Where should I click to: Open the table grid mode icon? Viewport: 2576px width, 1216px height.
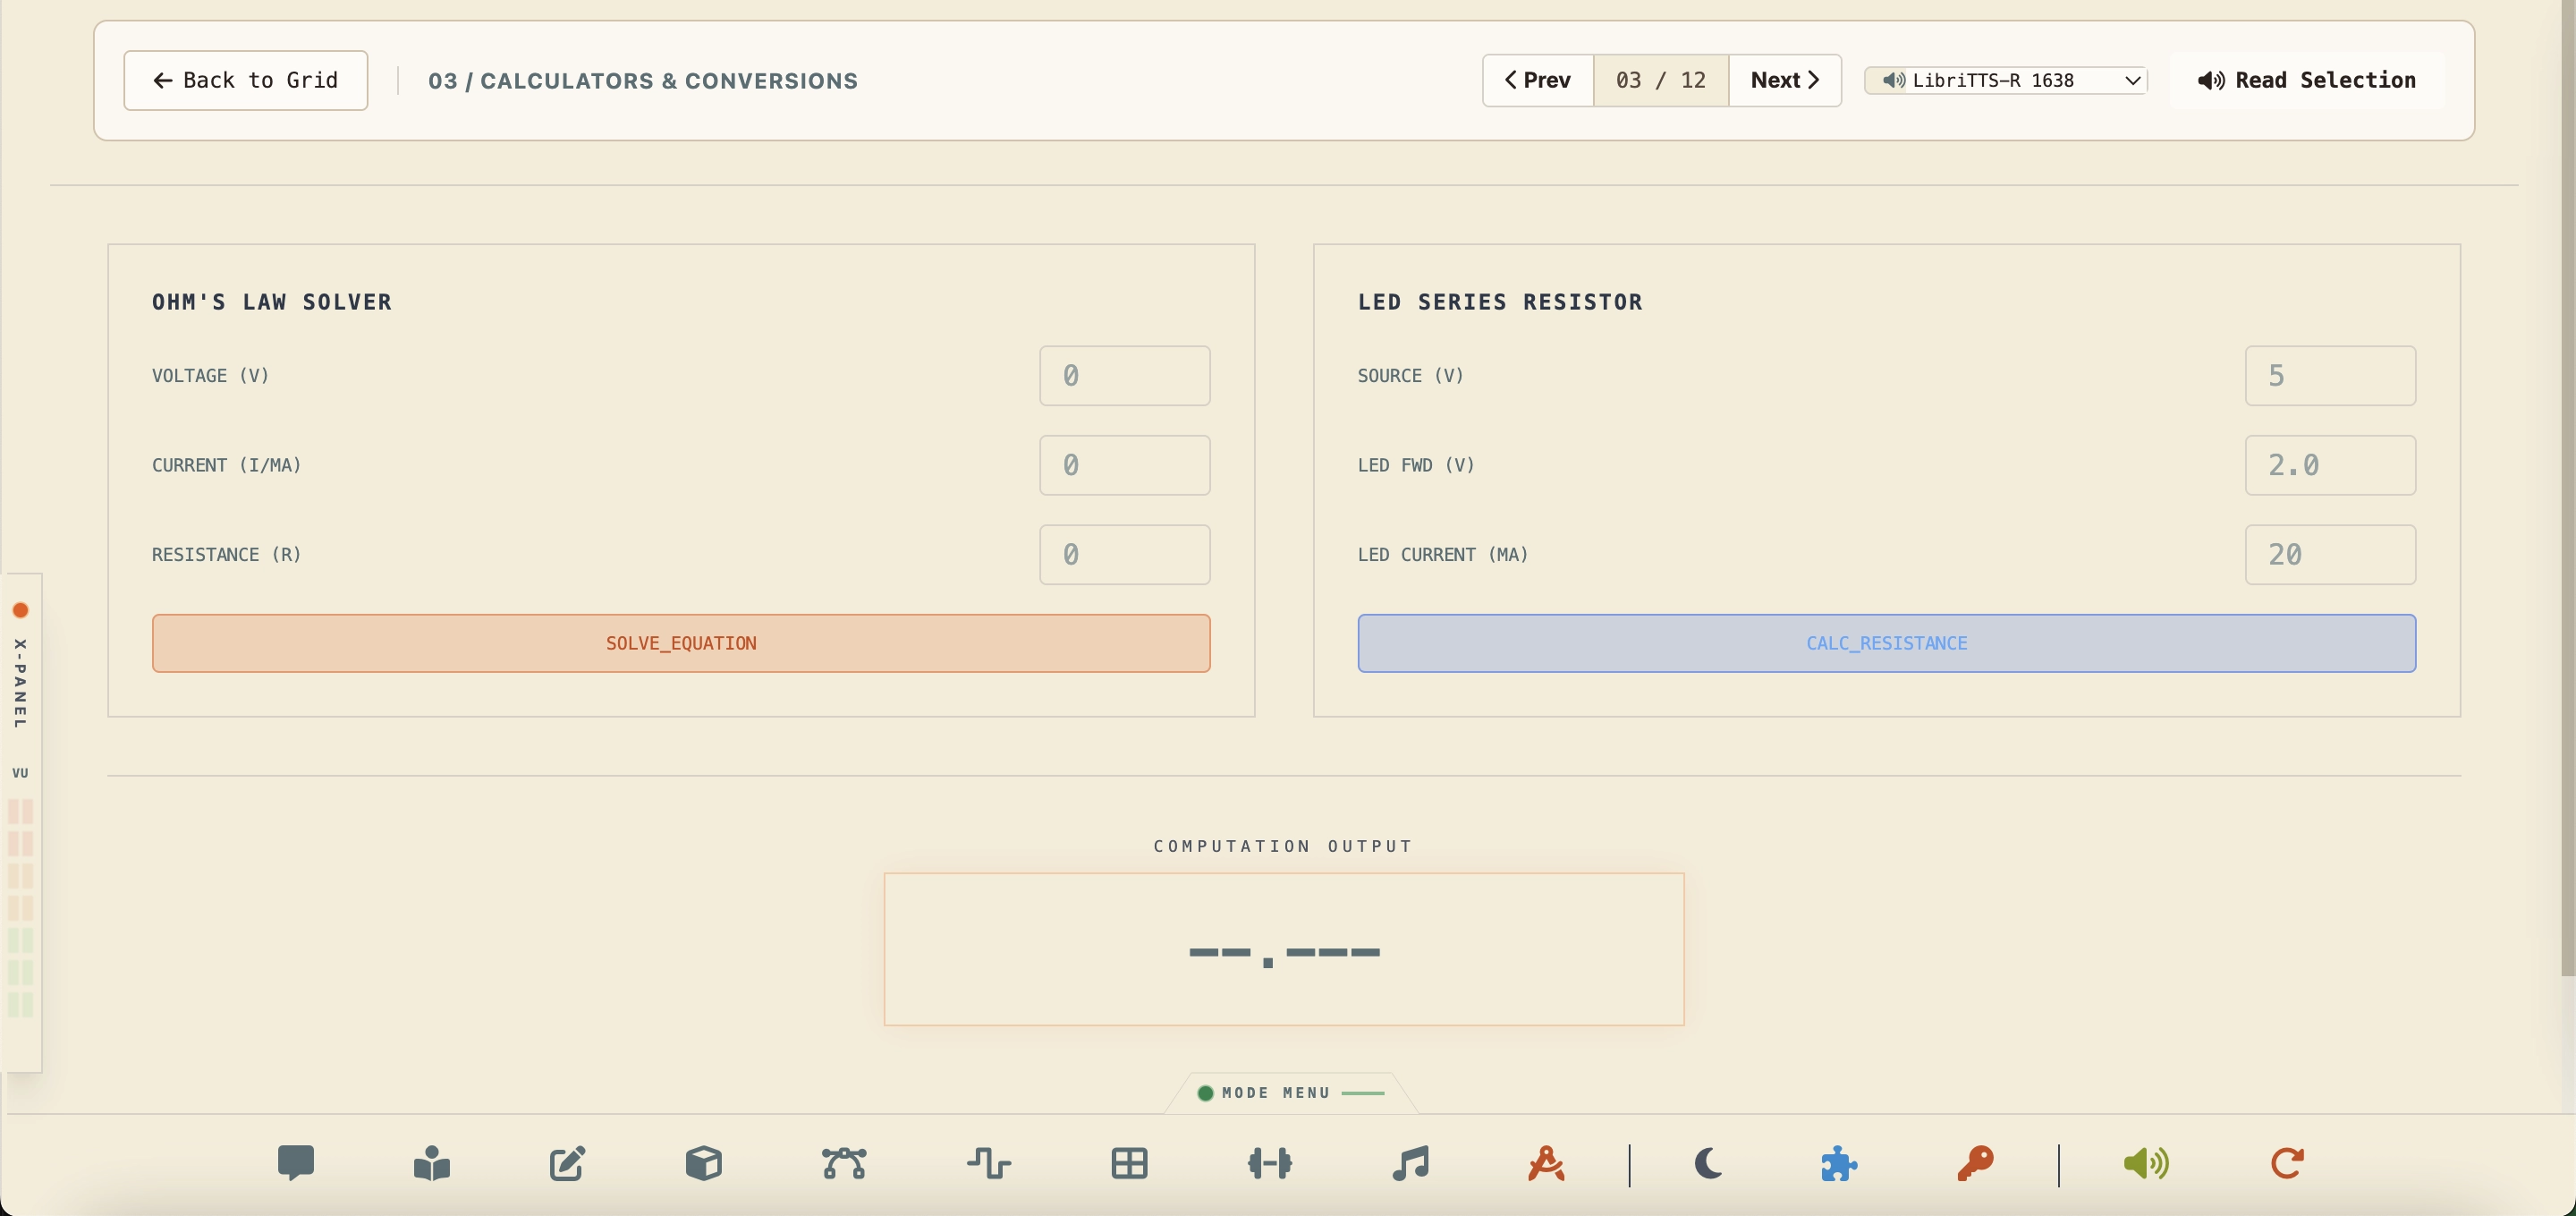1129,1163
